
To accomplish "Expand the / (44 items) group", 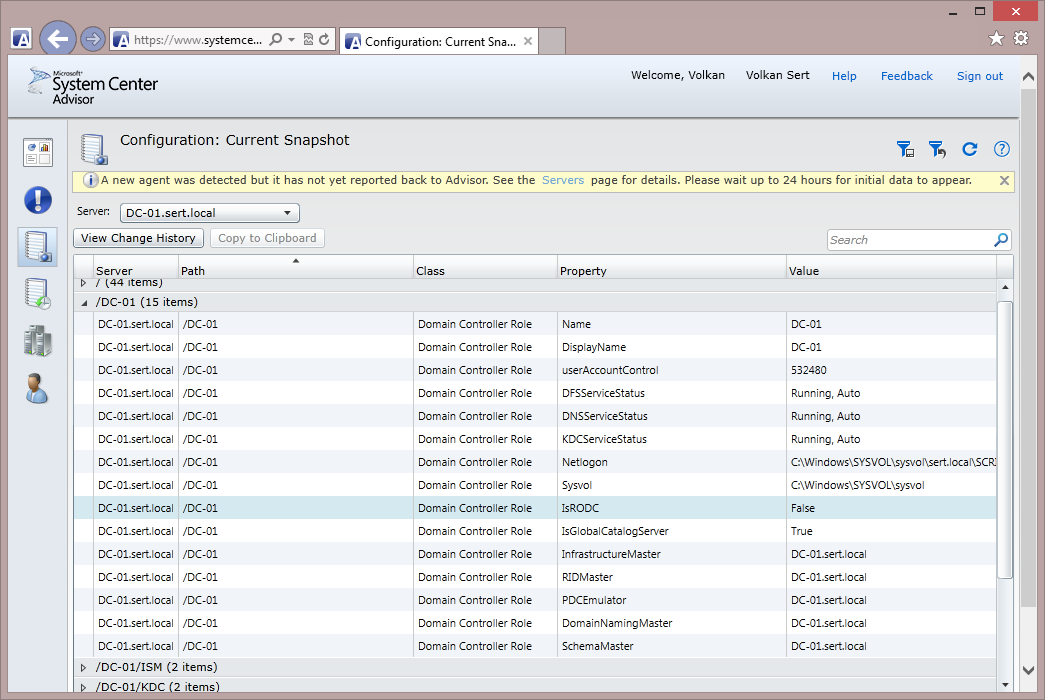I will [83, 283].
